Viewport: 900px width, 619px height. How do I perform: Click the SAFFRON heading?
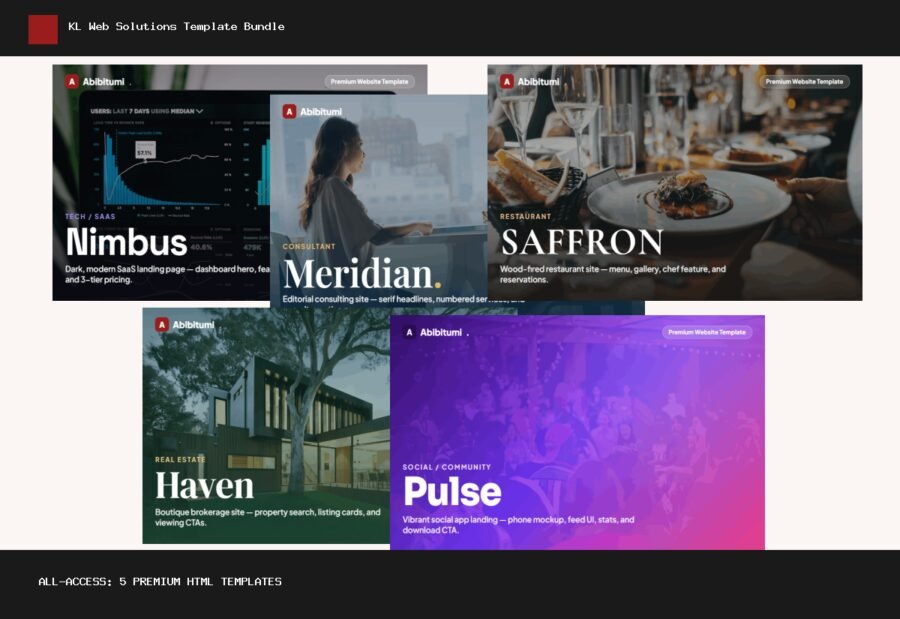(582, 242)
